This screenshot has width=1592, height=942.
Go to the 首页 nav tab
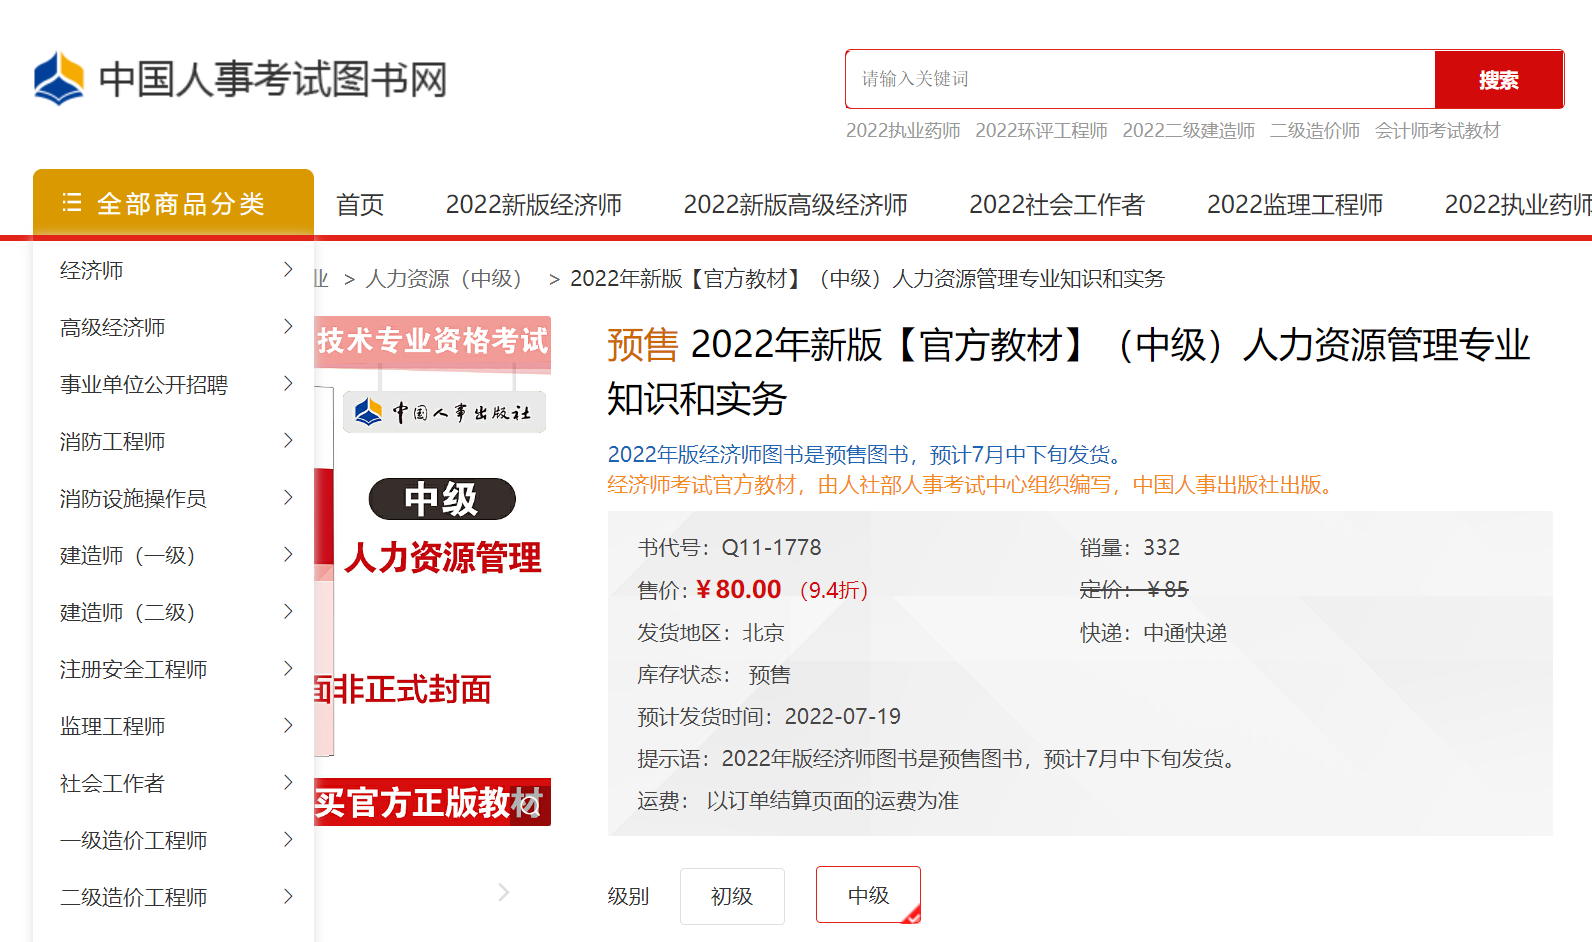coord(360,205)
